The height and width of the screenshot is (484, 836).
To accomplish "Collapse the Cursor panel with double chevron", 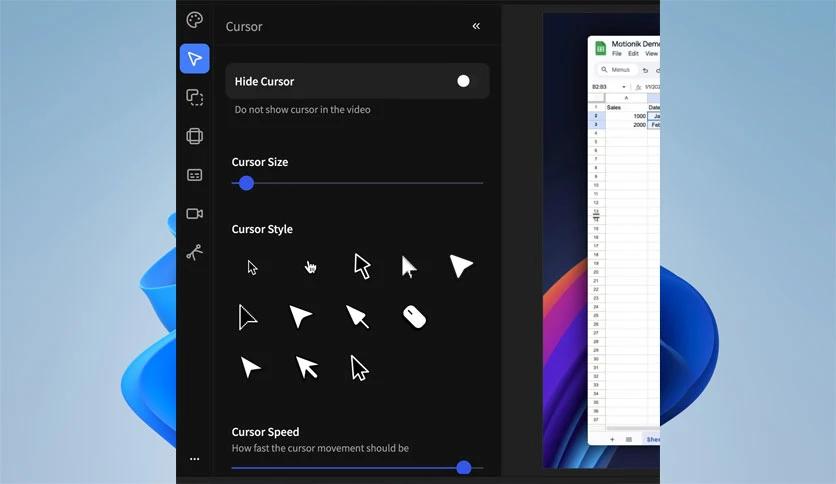I will [476, 26].
